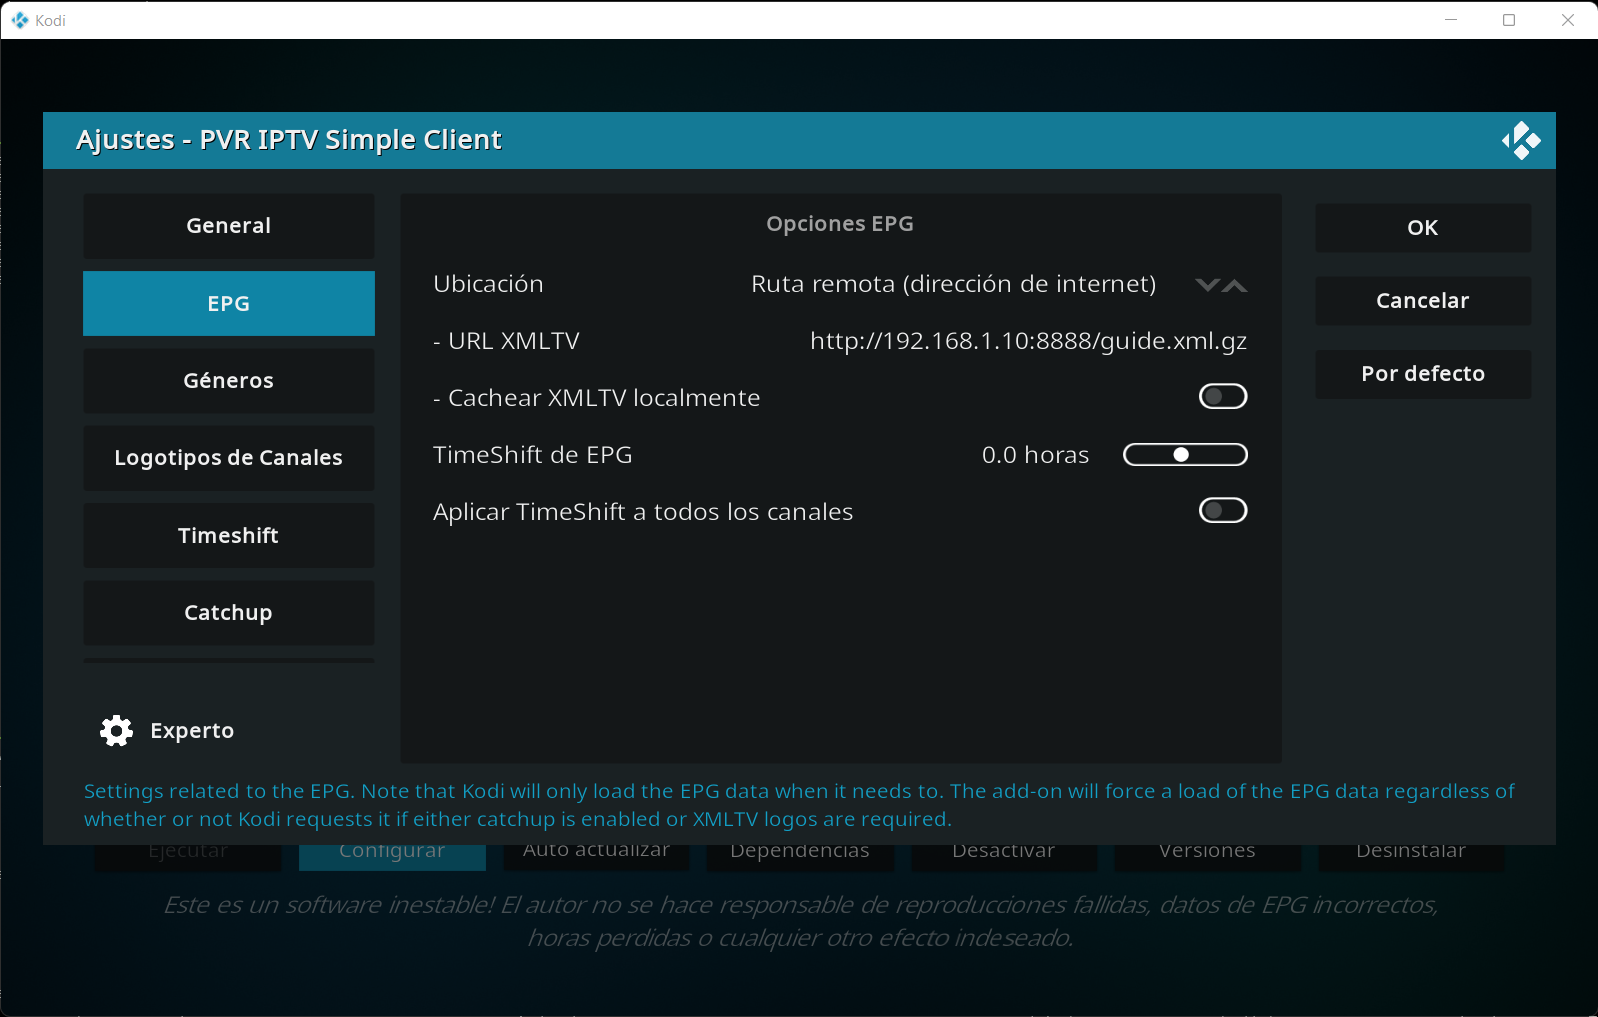Click the Cancelar button
This screenshot has height=1017, width=1598.
(x=1423, y=301)
